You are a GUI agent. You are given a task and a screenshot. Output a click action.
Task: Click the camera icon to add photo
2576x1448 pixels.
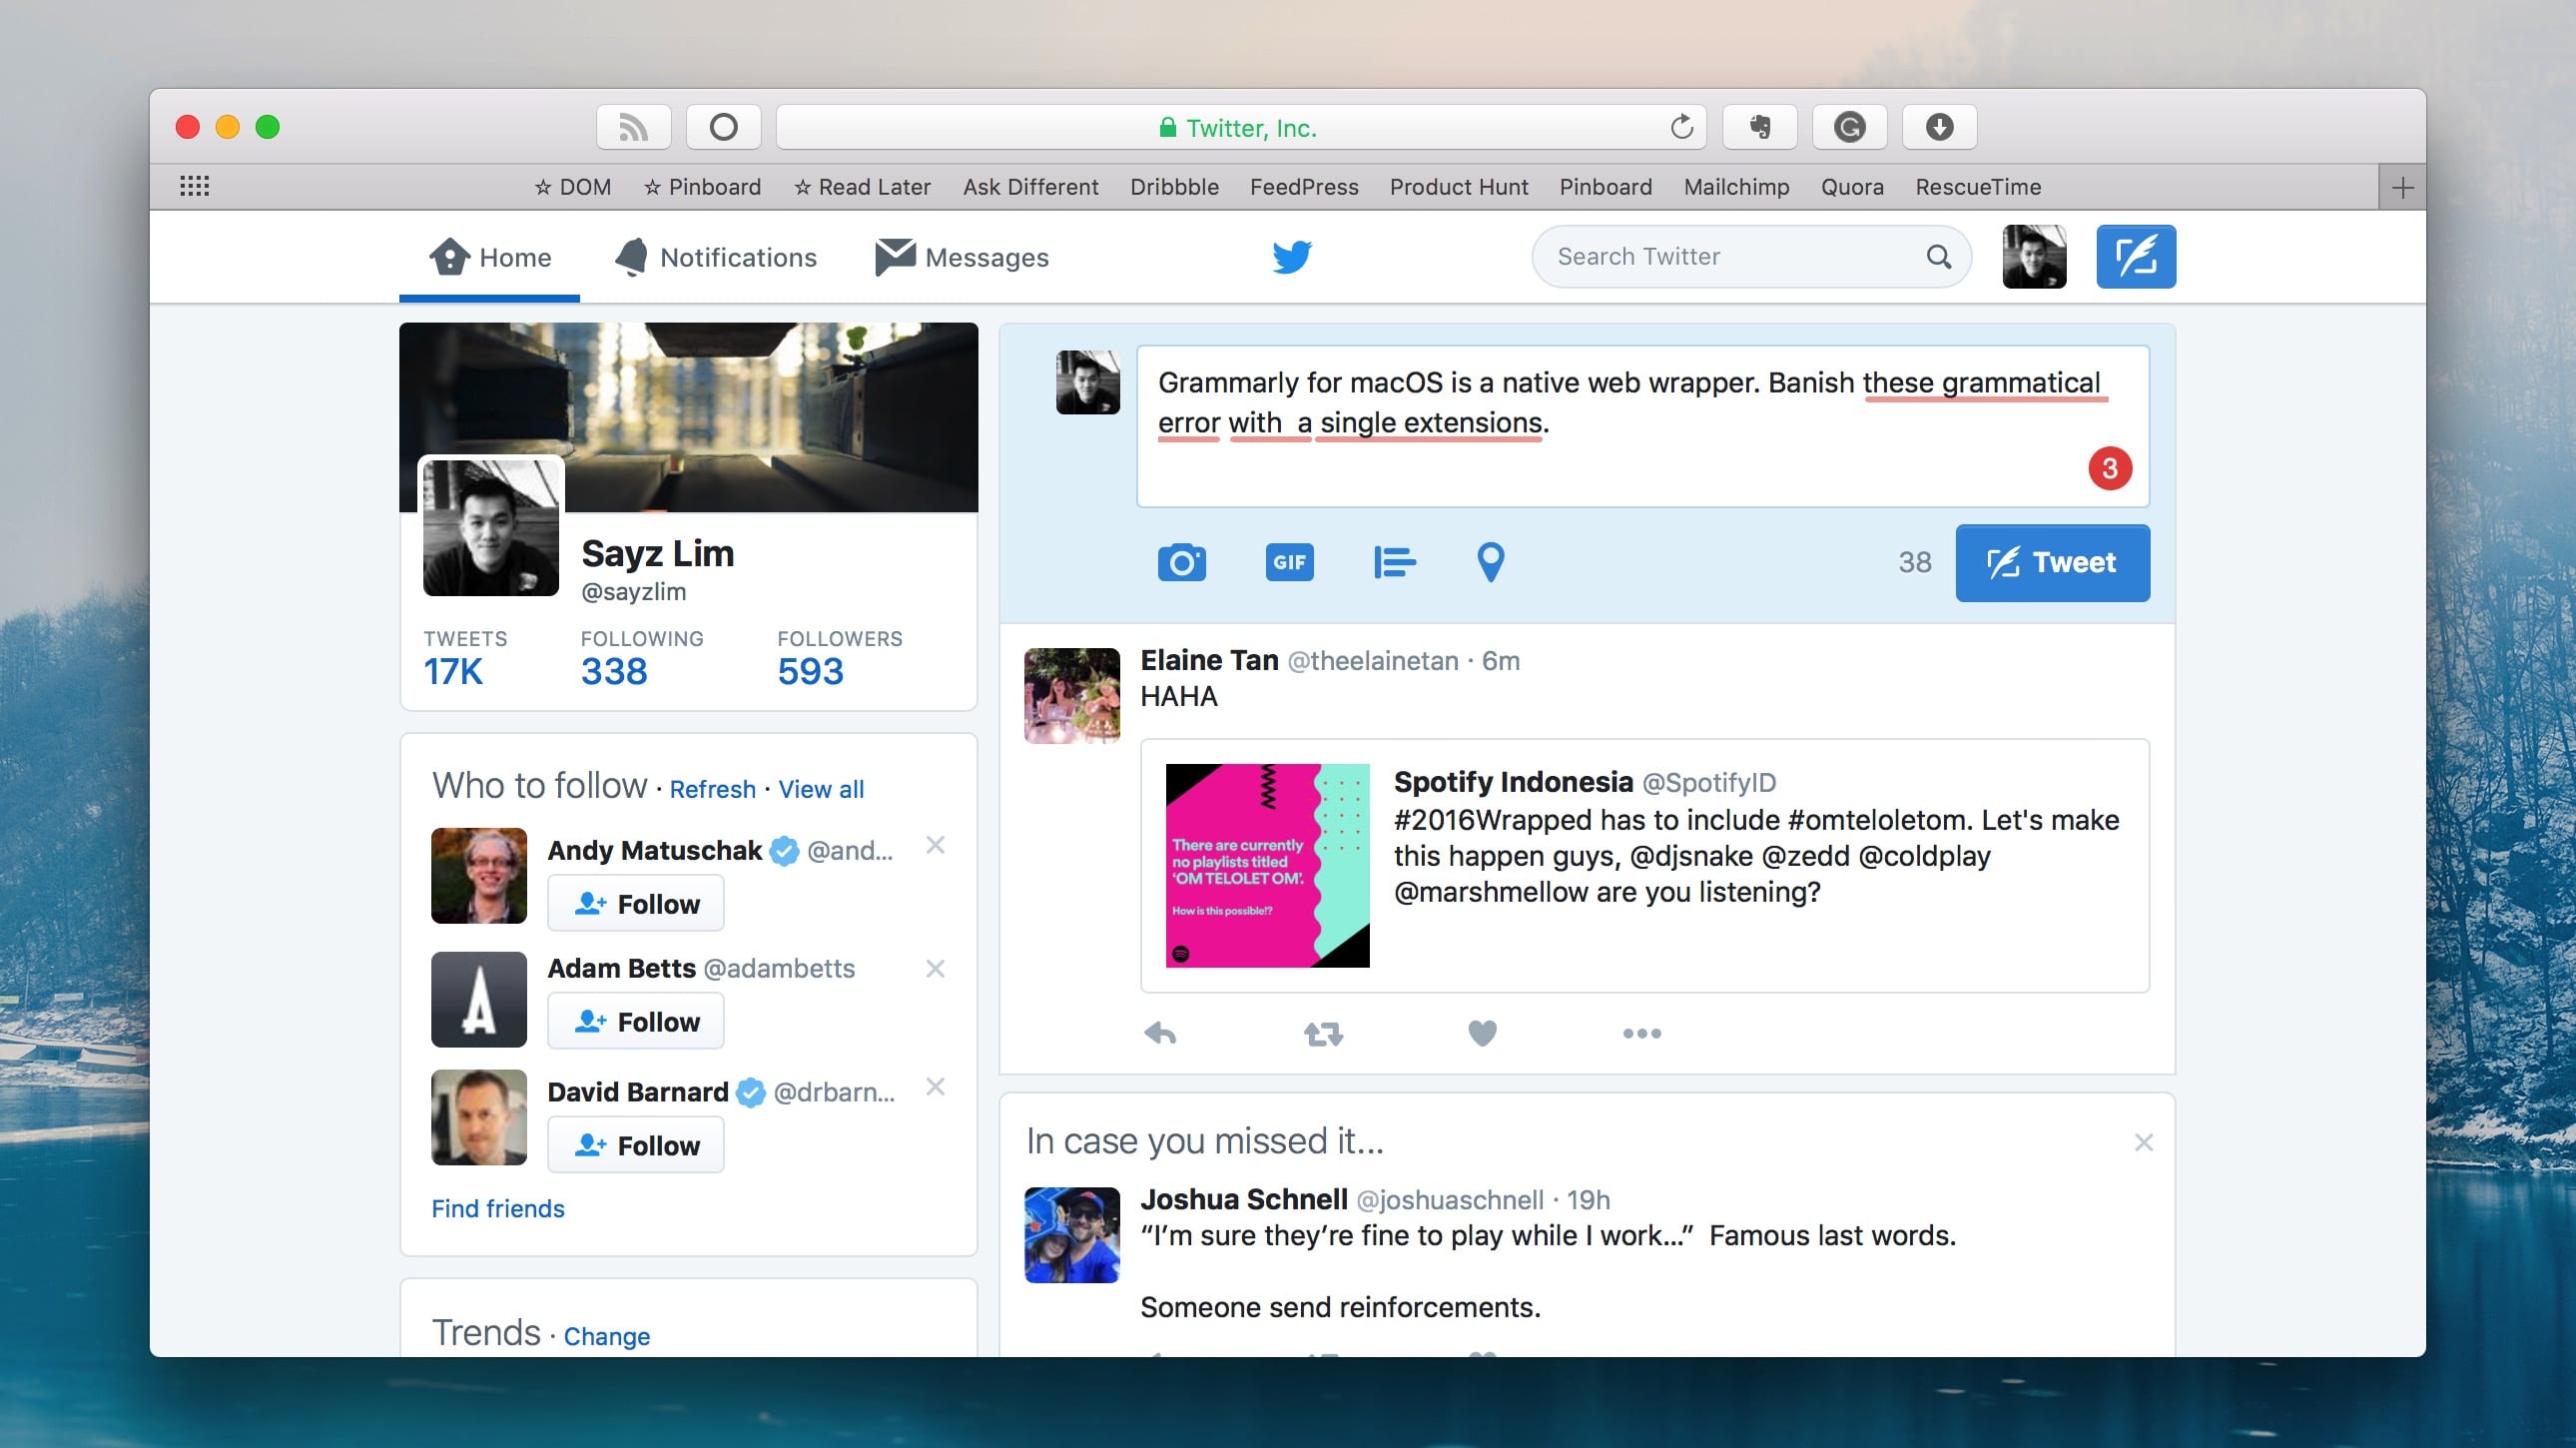[1182, 562]
